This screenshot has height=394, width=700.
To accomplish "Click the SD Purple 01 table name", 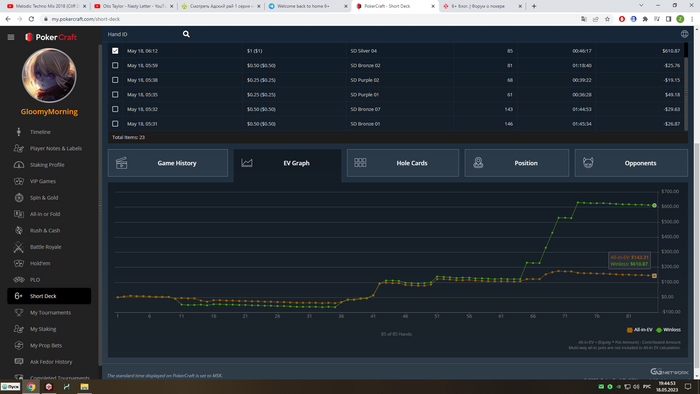I will coord(365,95).
